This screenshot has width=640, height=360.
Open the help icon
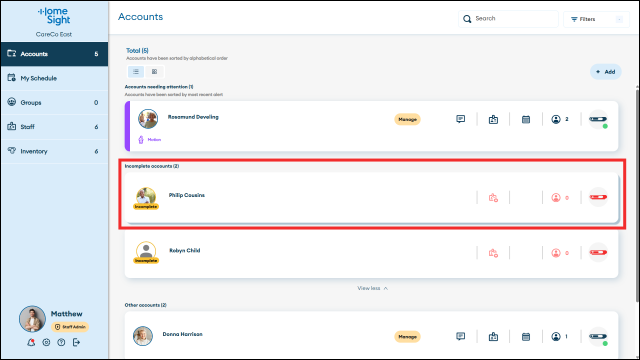61,342
